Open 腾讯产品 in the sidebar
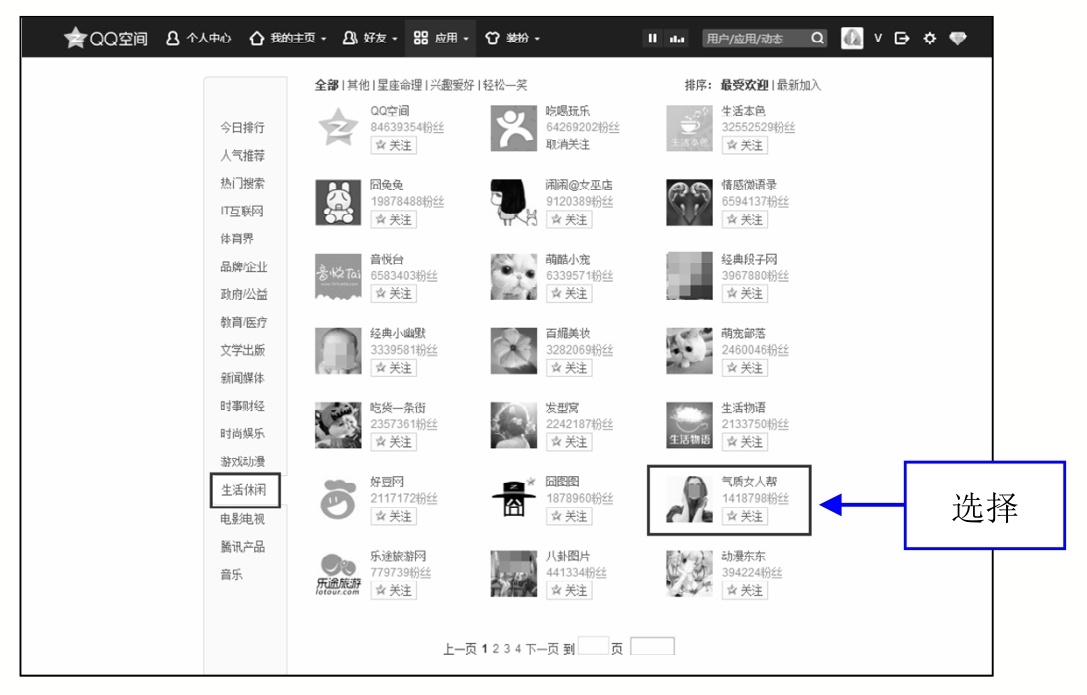 click(243, 547)
